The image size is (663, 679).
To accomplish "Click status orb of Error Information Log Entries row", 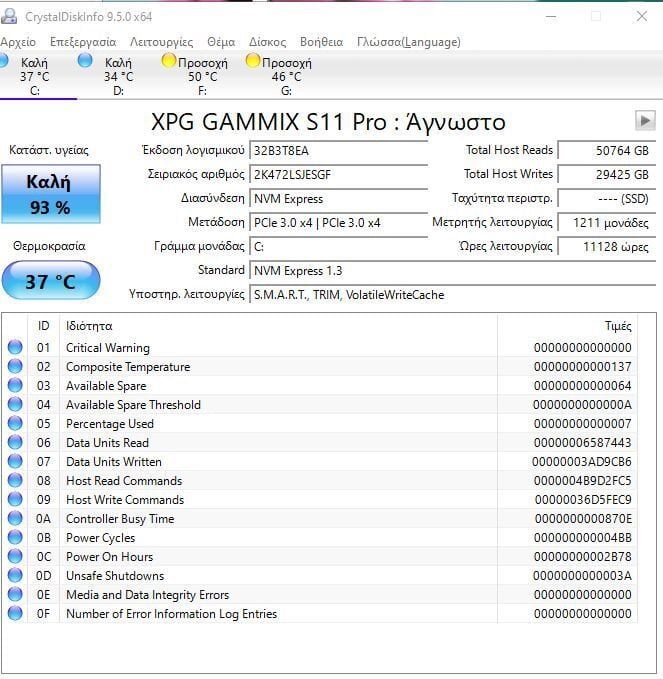I will pos(15,613).
